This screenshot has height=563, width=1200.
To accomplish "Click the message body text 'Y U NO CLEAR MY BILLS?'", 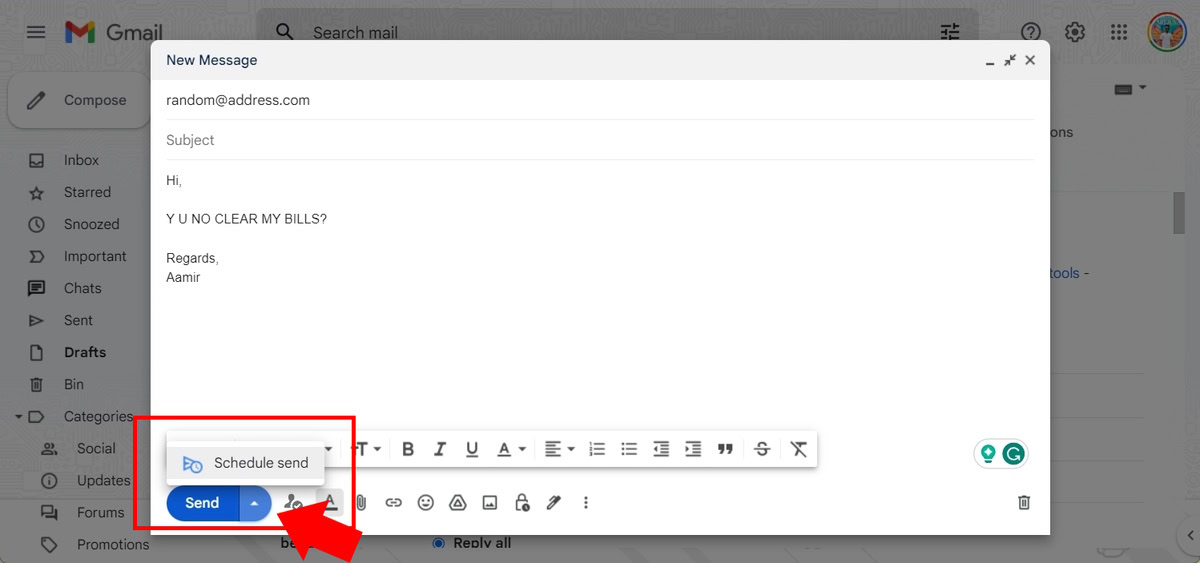I will coord(246,218).
